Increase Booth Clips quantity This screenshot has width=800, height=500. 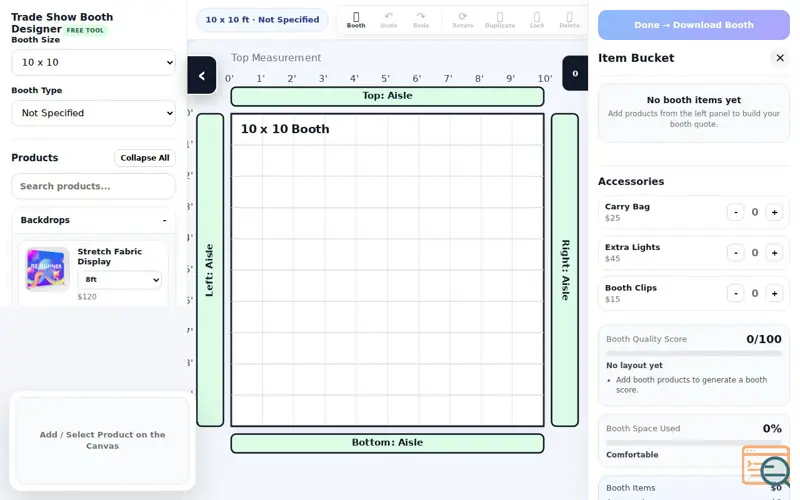pos(774,293)
